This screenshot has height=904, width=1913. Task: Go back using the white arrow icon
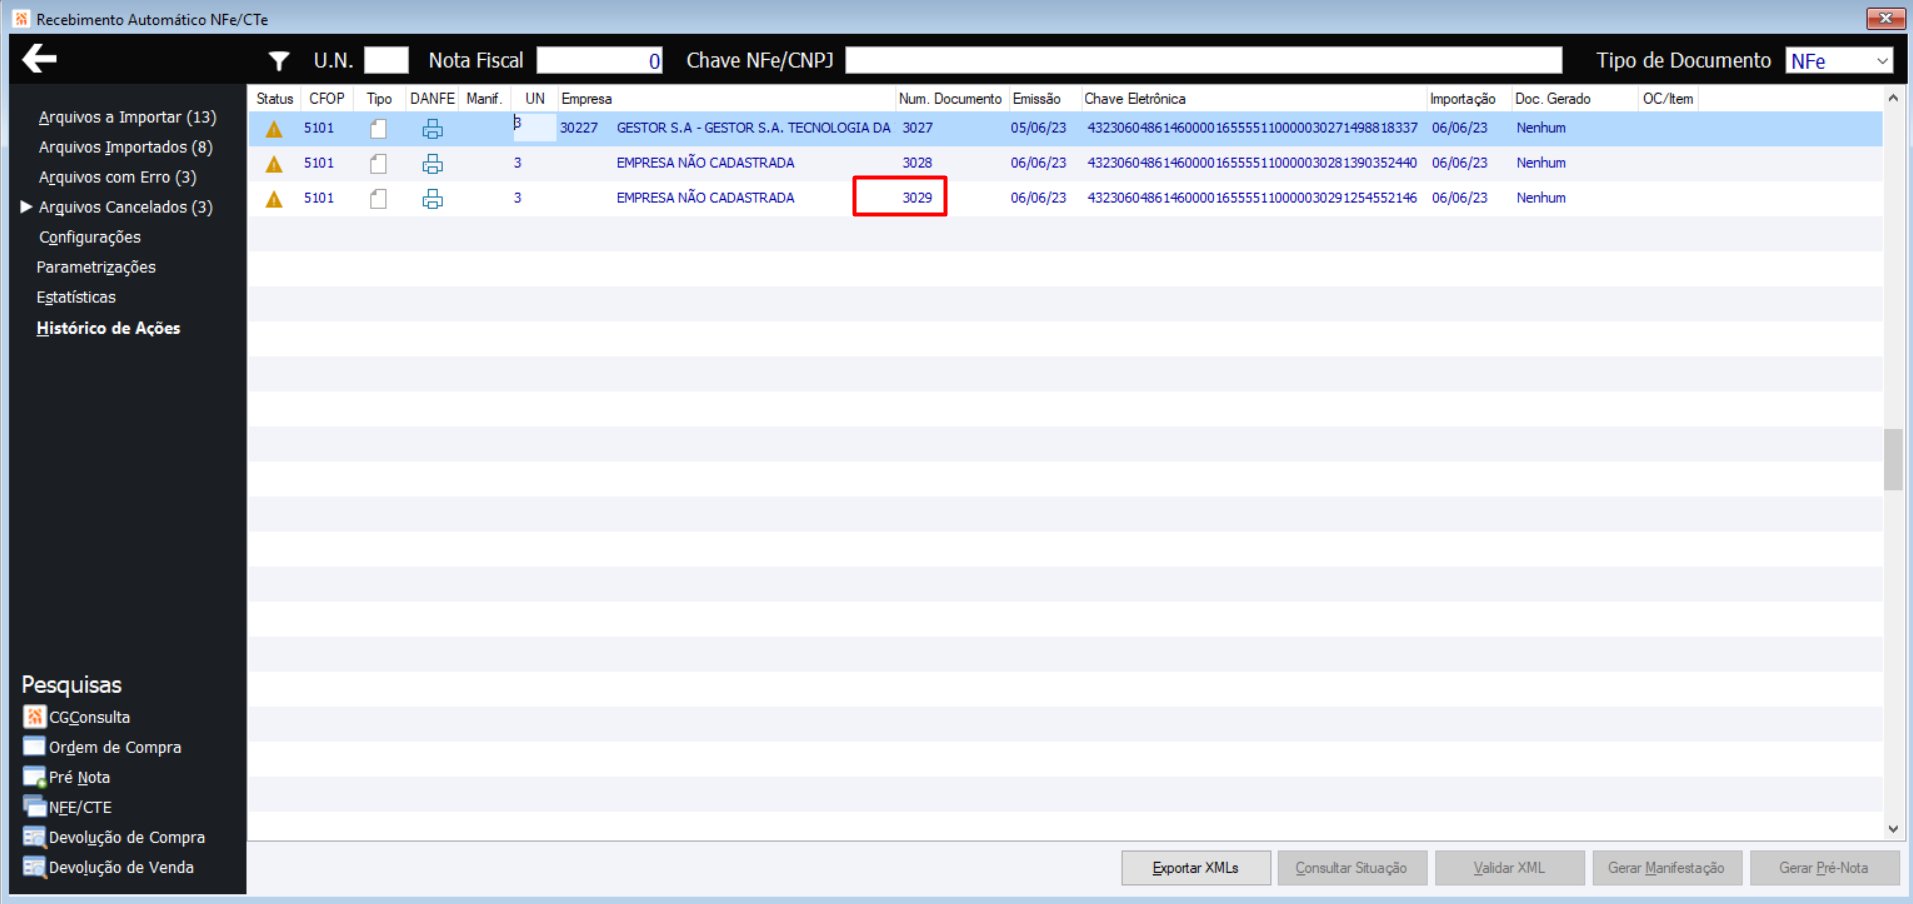point(39,59)
